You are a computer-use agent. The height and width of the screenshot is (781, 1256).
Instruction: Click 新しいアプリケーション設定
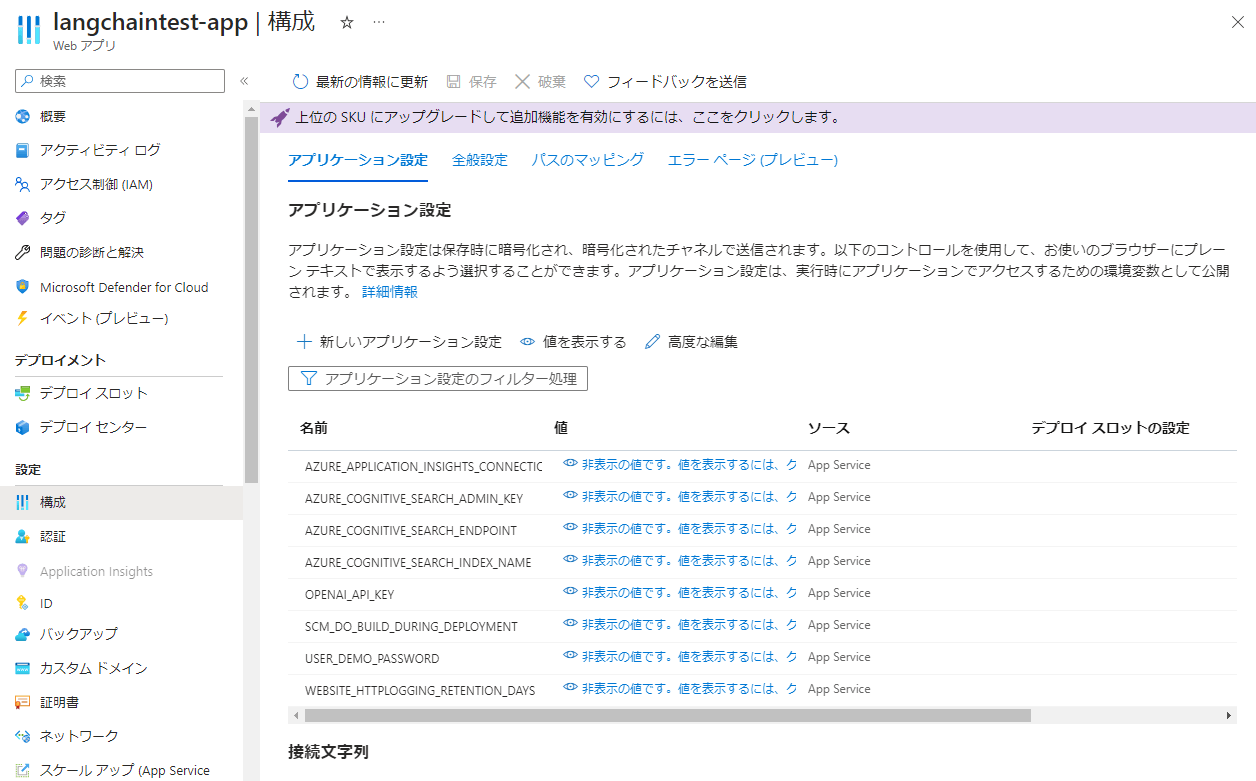click(399, 342)
